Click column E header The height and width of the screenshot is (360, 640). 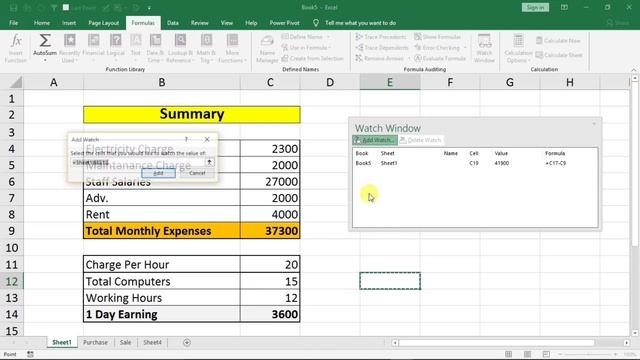tap(390, 82)
